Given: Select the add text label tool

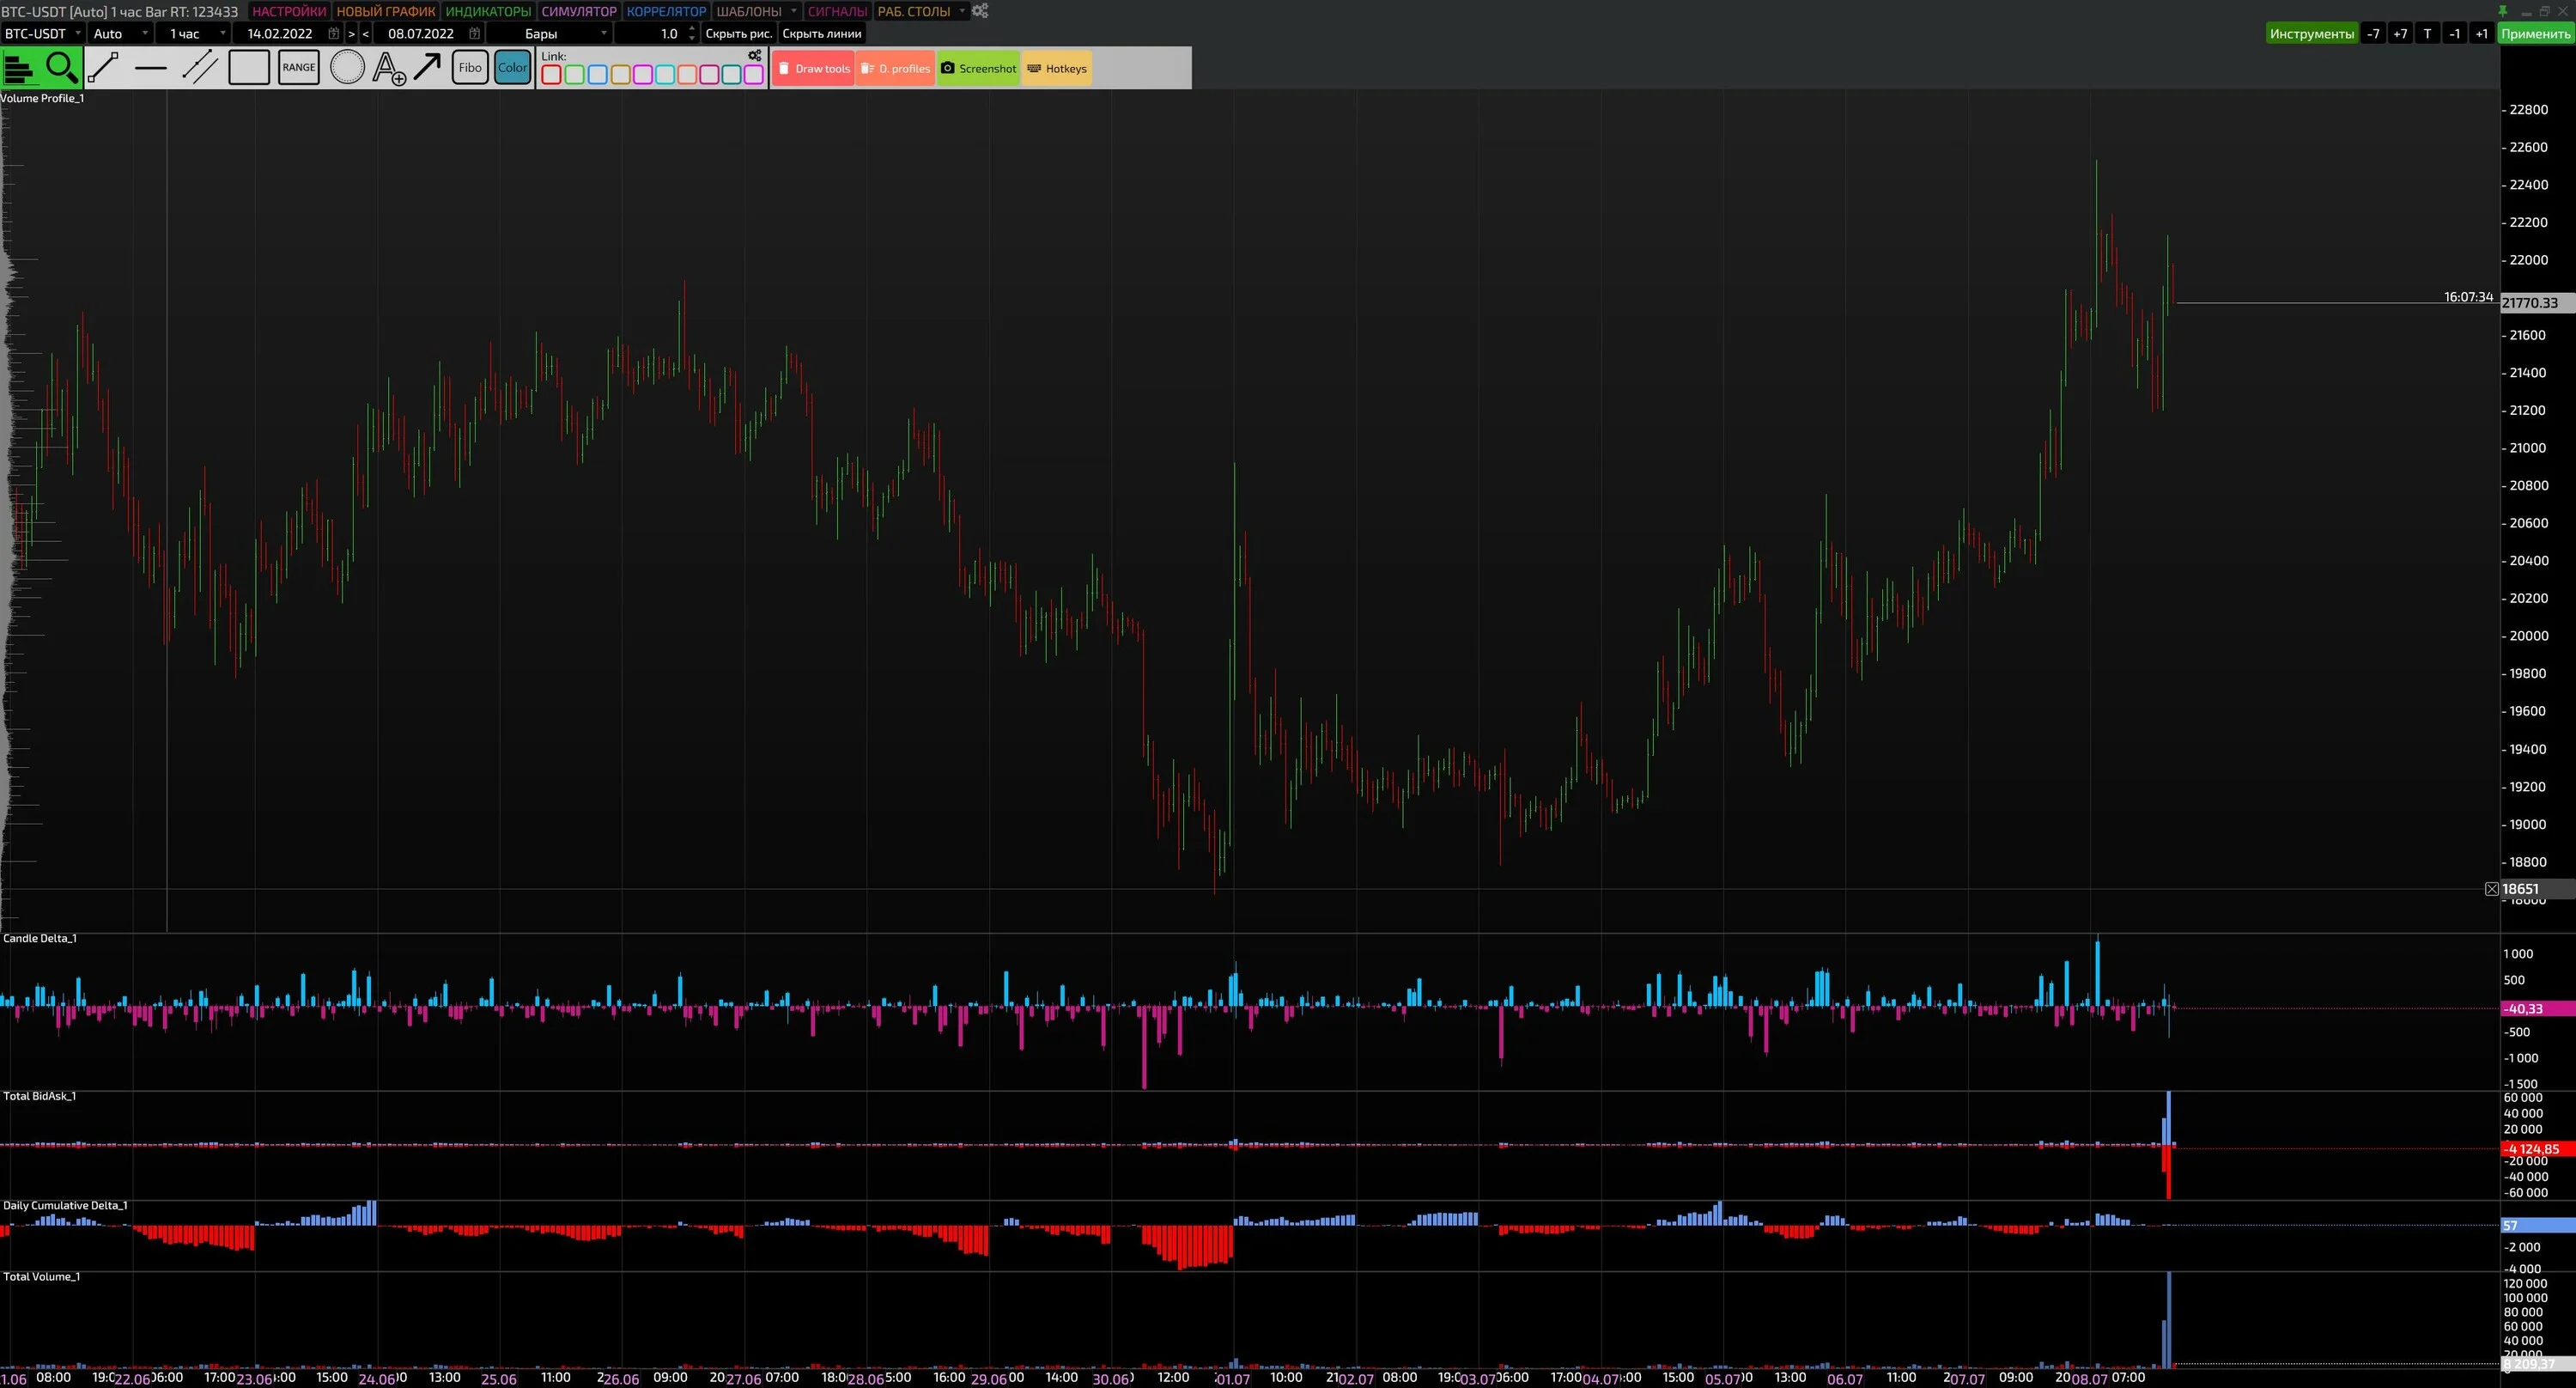Looking at the screenshot, I should (389, 68).
